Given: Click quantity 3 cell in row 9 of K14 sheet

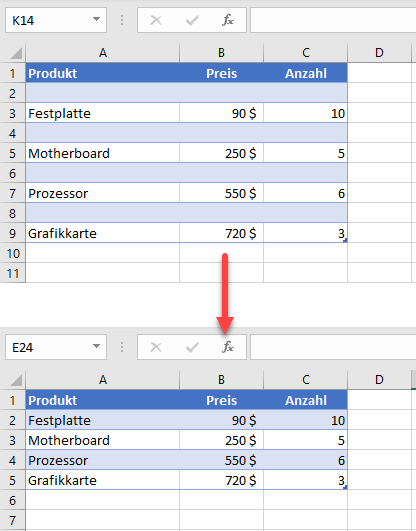Looking at the screenshot, I should [x=306, y=233].
